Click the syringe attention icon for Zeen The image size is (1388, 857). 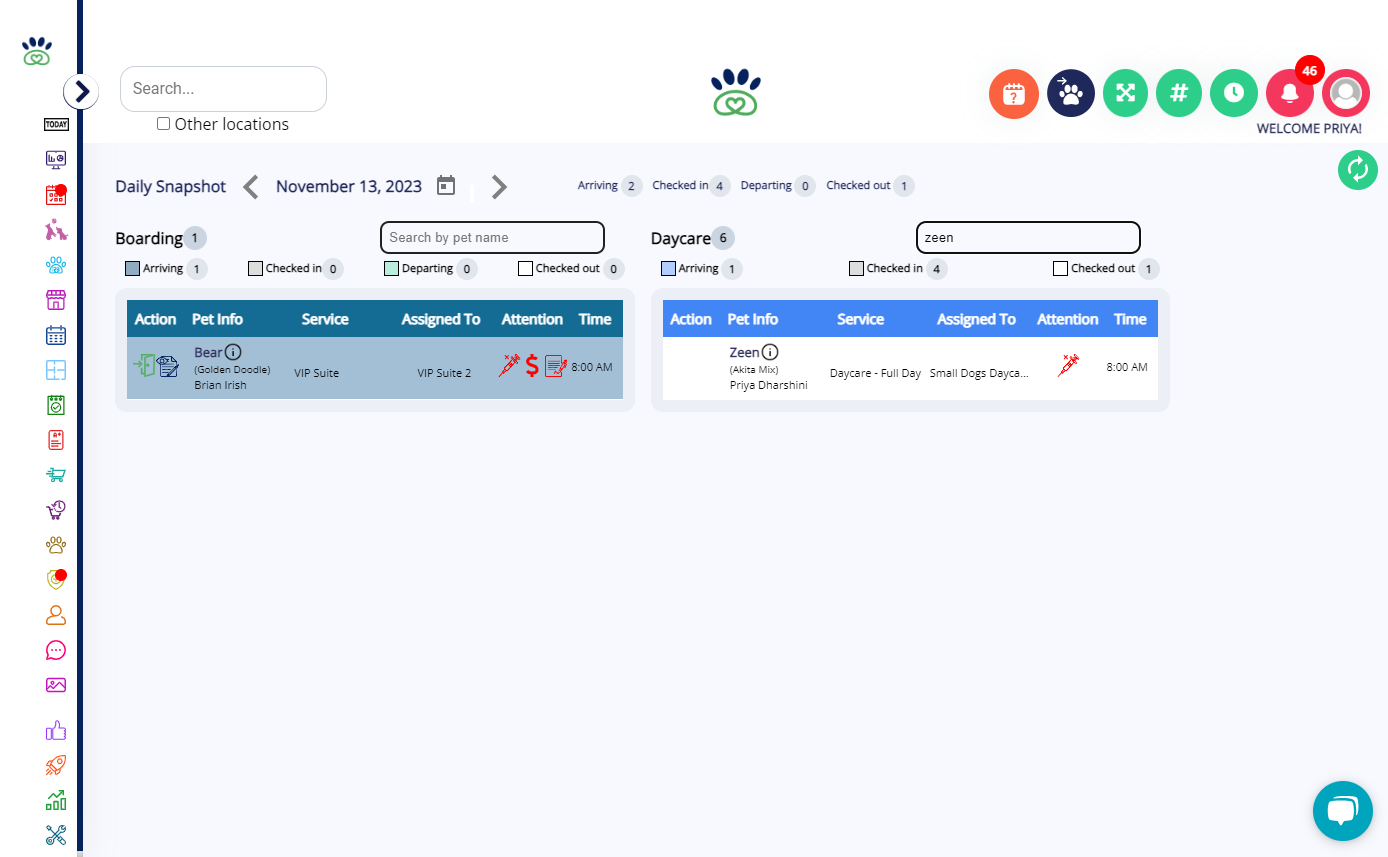(1069, 366)
